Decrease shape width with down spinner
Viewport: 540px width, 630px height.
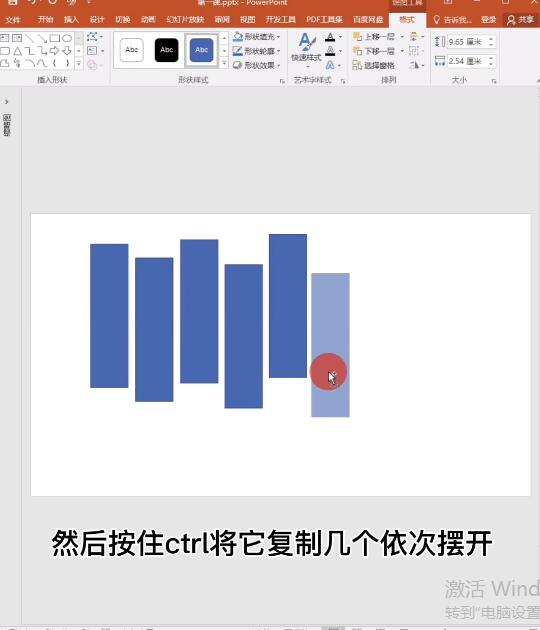491,64
